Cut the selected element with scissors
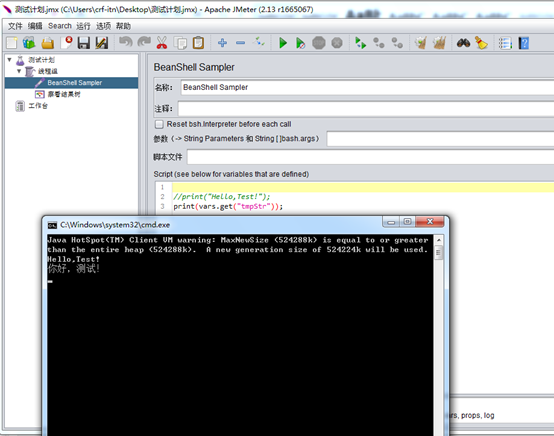The height and width of the screenshot is (436, 554). point(162,43)
